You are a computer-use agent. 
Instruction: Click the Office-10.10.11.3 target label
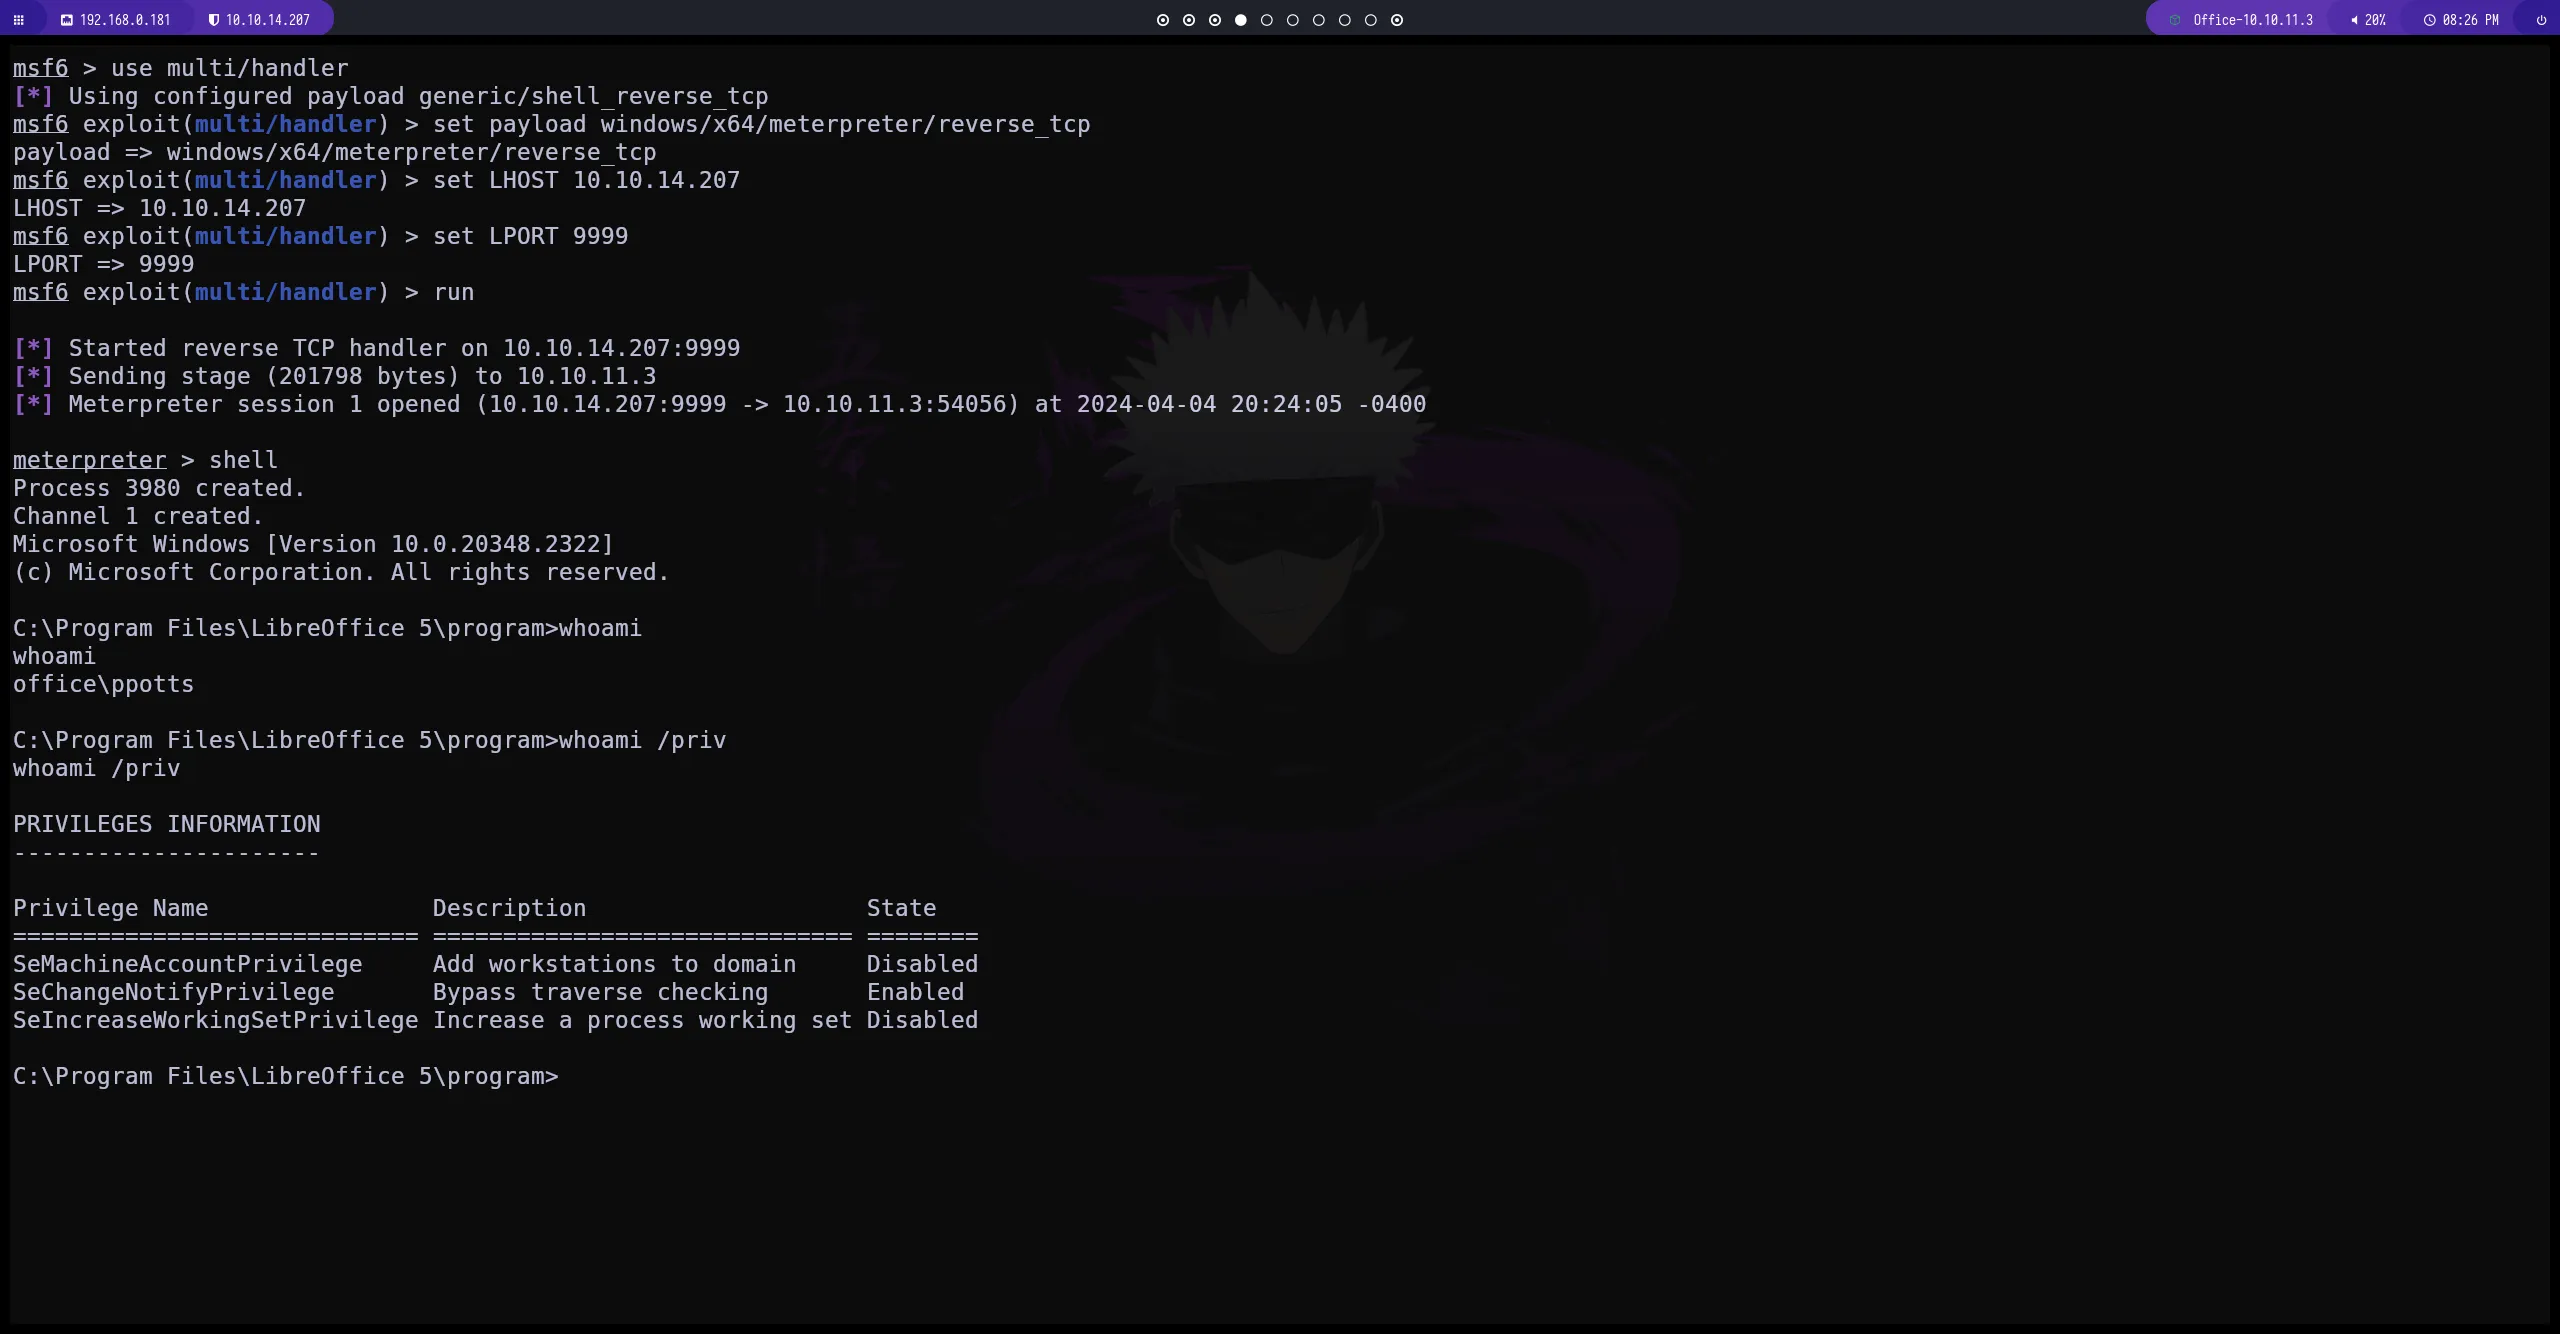click(2252, 20)
